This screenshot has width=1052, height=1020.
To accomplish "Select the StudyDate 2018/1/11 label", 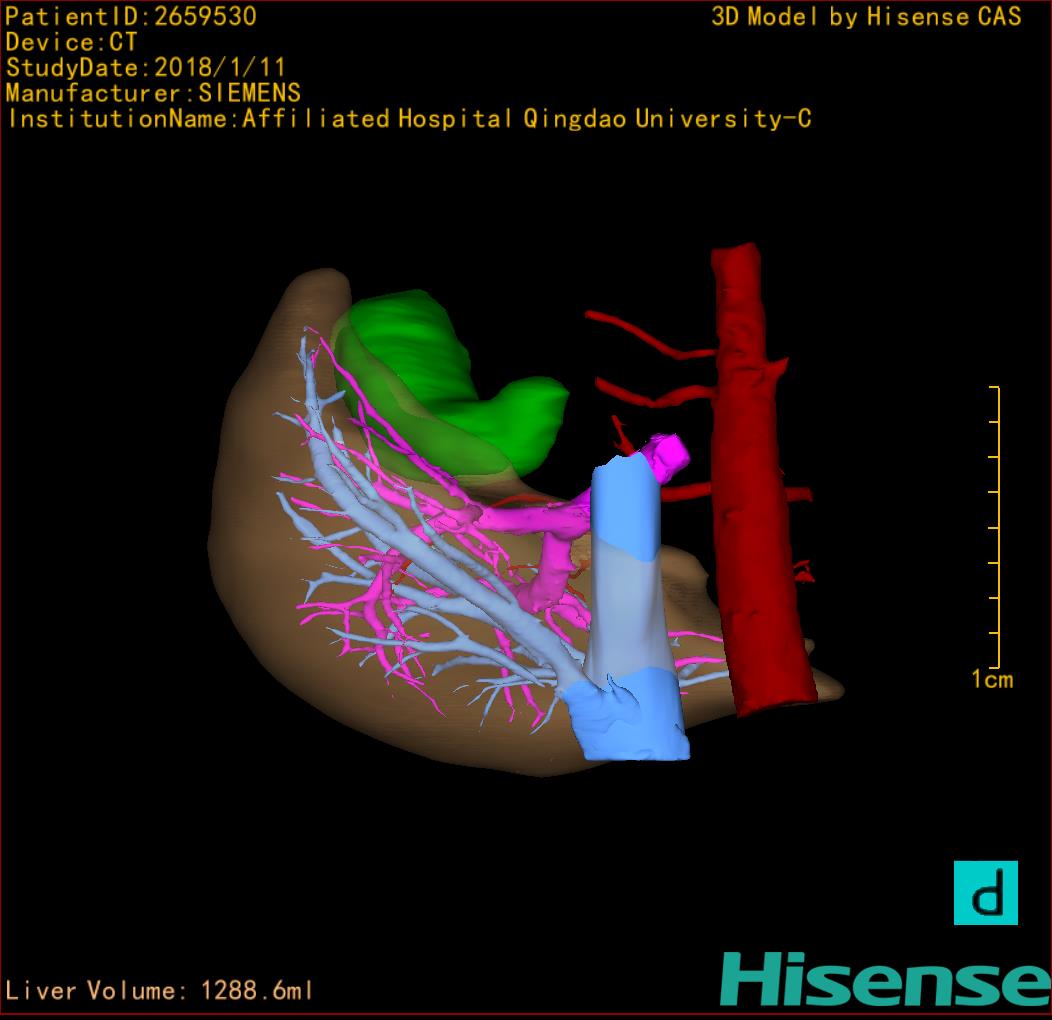I will click(x=146, y=68).
